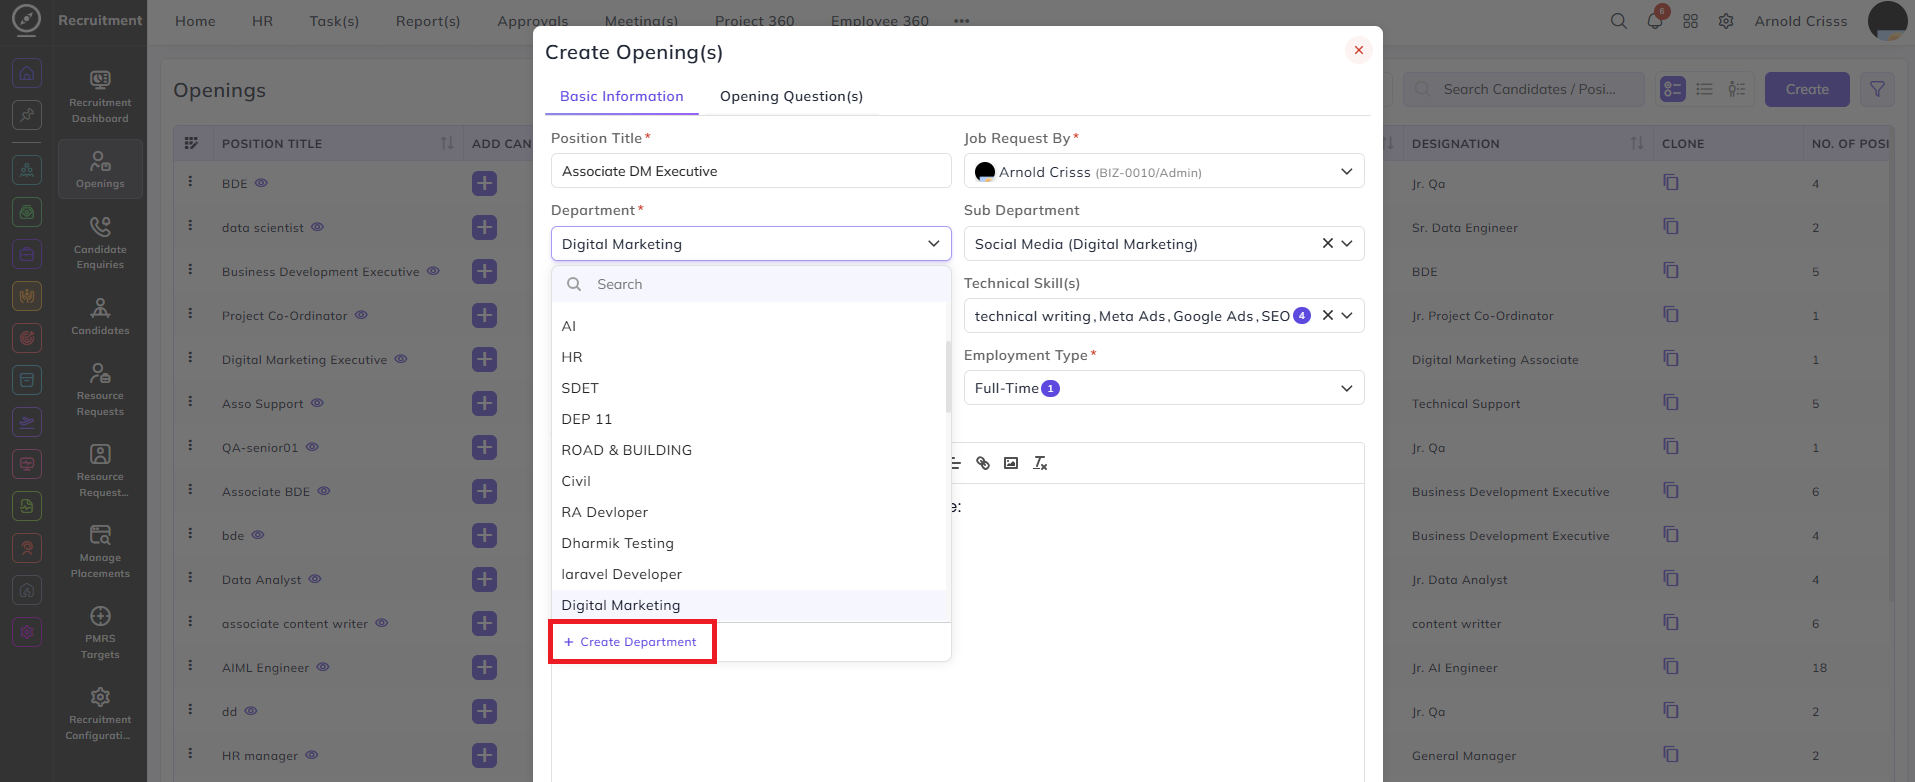The height and width of the screenshot is (782, 1915).
Task: Select ROAD & BUILDING department option
Action: 748,450
